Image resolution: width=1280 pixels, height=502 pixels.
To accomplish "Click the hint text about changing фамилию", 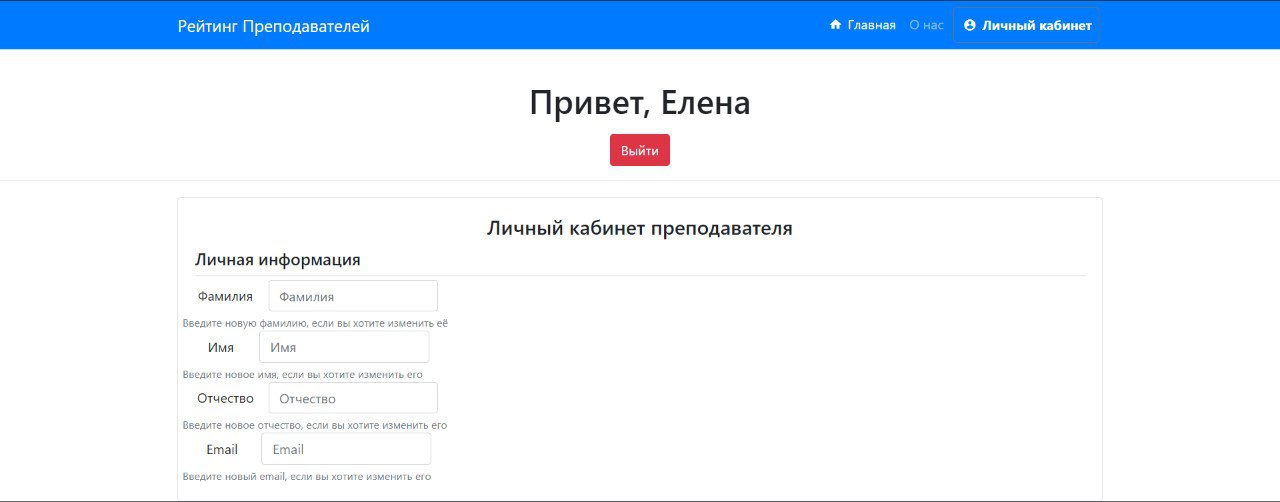I will pyautogui.click(x=316, y=323).
